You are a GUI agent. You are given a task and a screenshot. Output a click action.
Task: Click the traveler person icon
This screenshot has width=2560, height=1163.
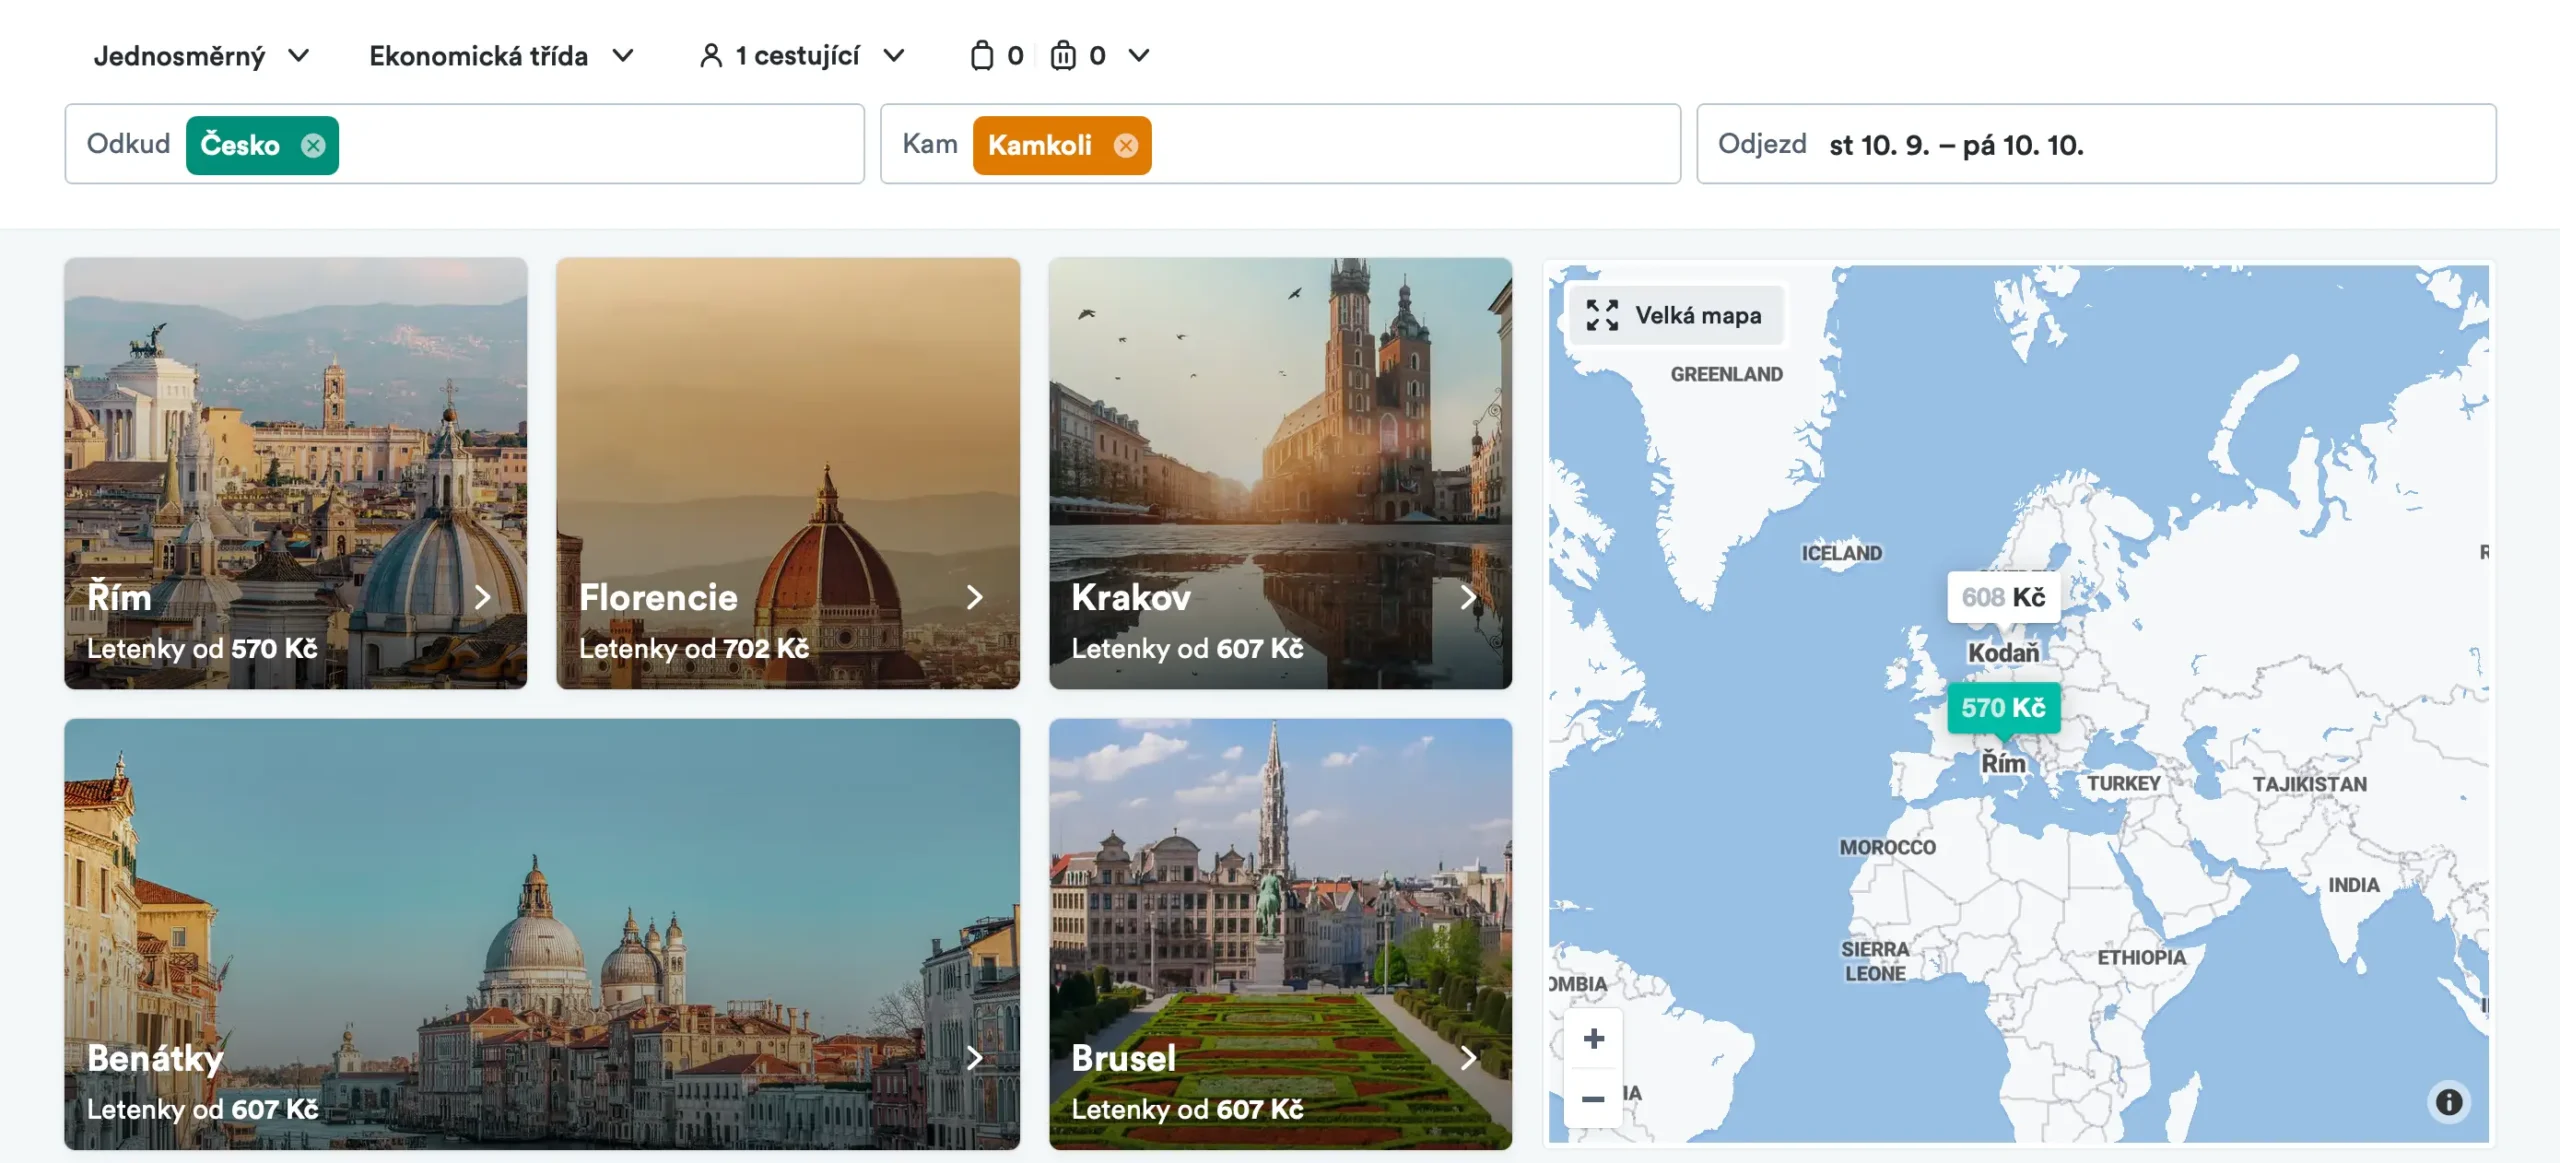710,56
